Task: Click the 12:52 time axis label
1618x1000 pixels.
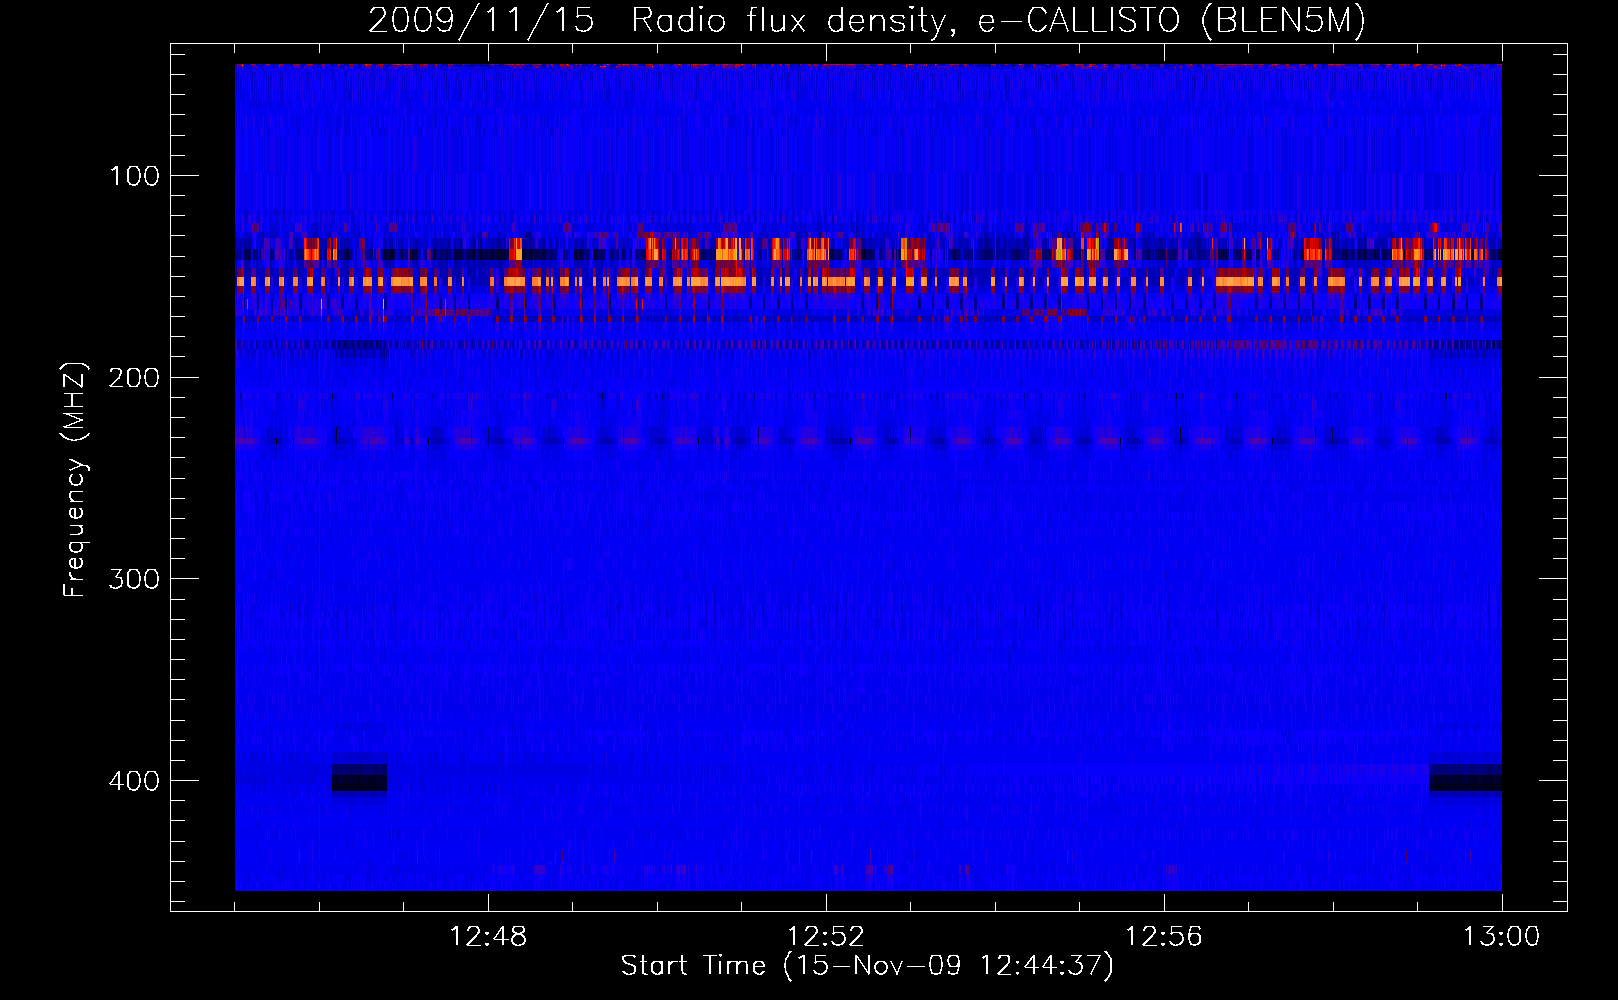Action: point(826,937)
